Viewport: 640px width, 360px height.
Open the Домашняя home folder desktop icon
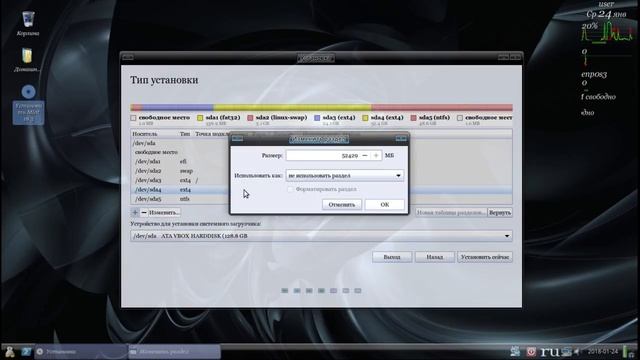click(27, 60)
